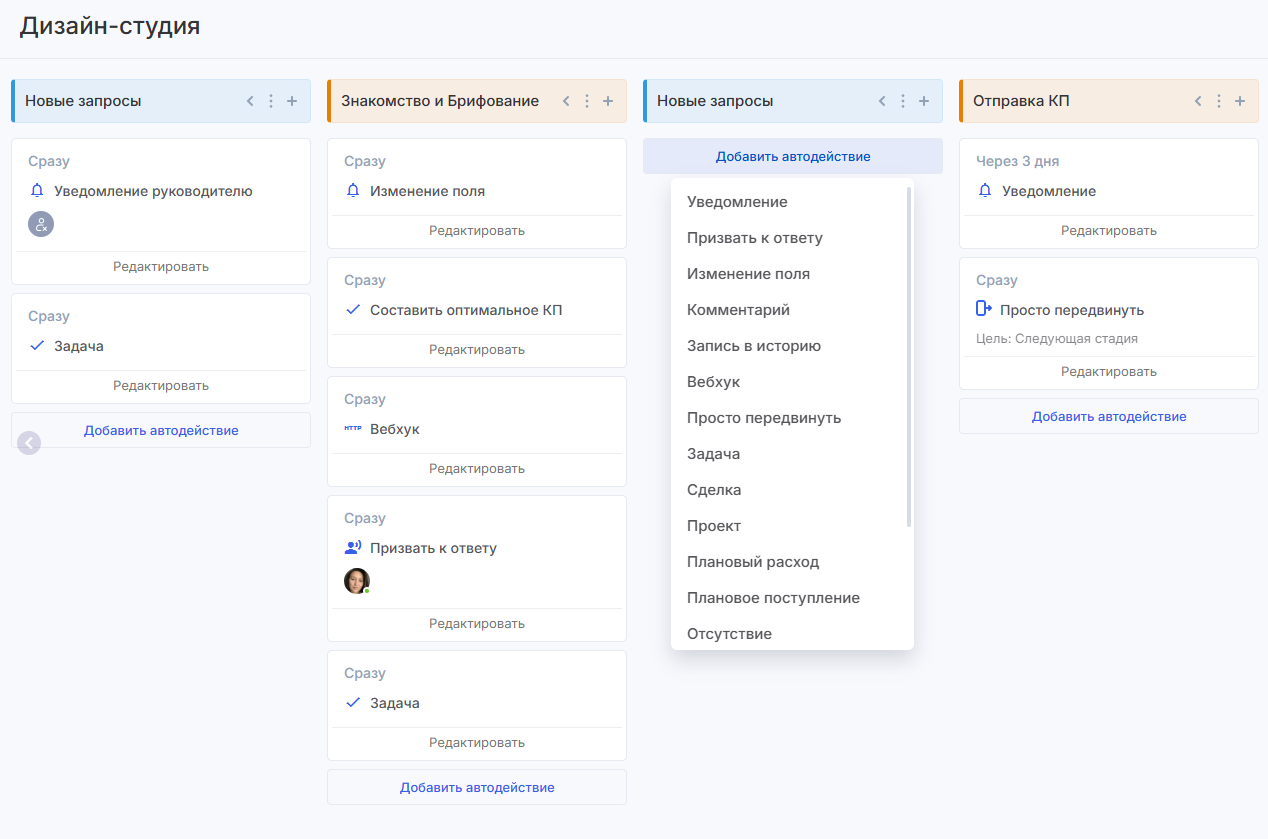Open three-dots menu in first Новые запросы column
The height and width of the screenshot is (839, 1268).
coord(271,101)
